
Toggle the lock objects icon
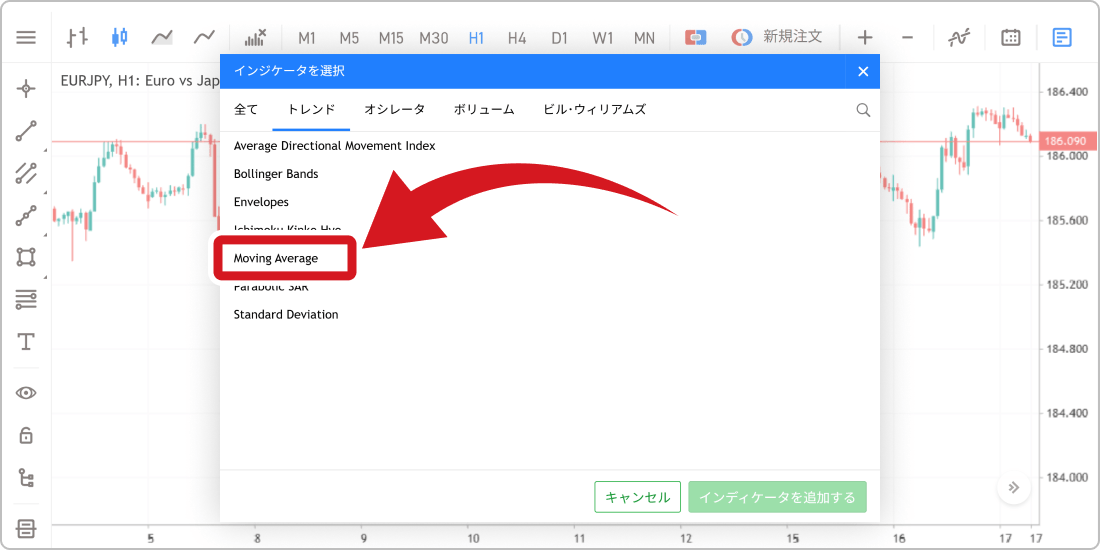pos(26,435)
